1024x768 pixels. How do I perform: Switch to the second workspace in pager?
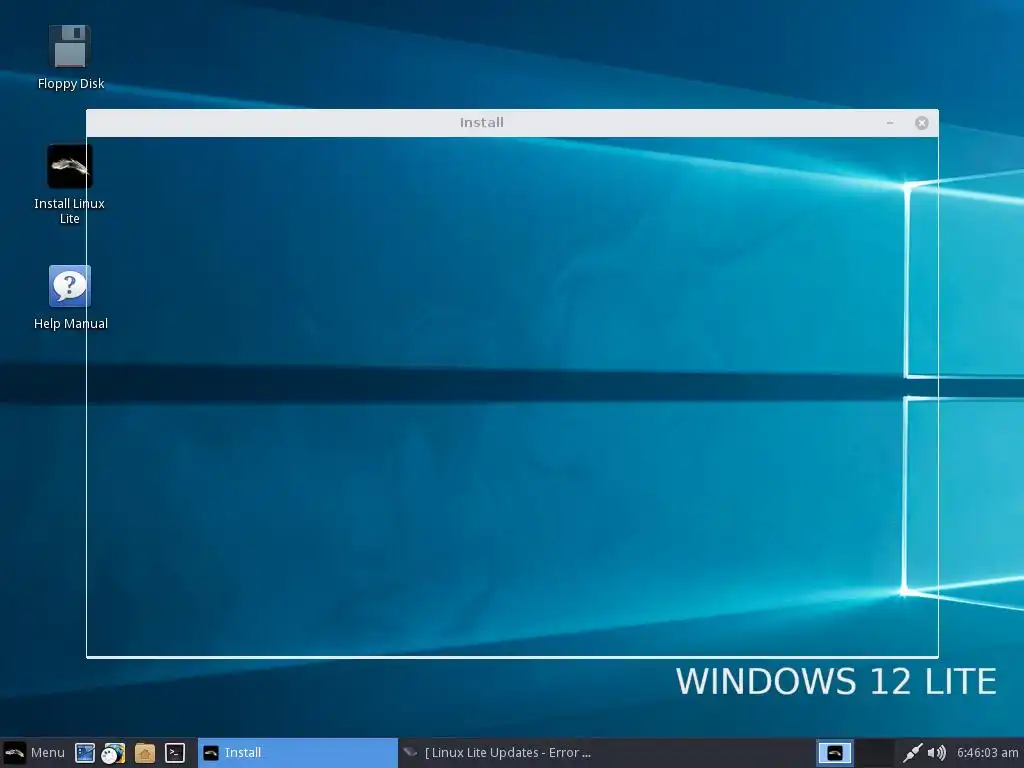tap(875, 753)
